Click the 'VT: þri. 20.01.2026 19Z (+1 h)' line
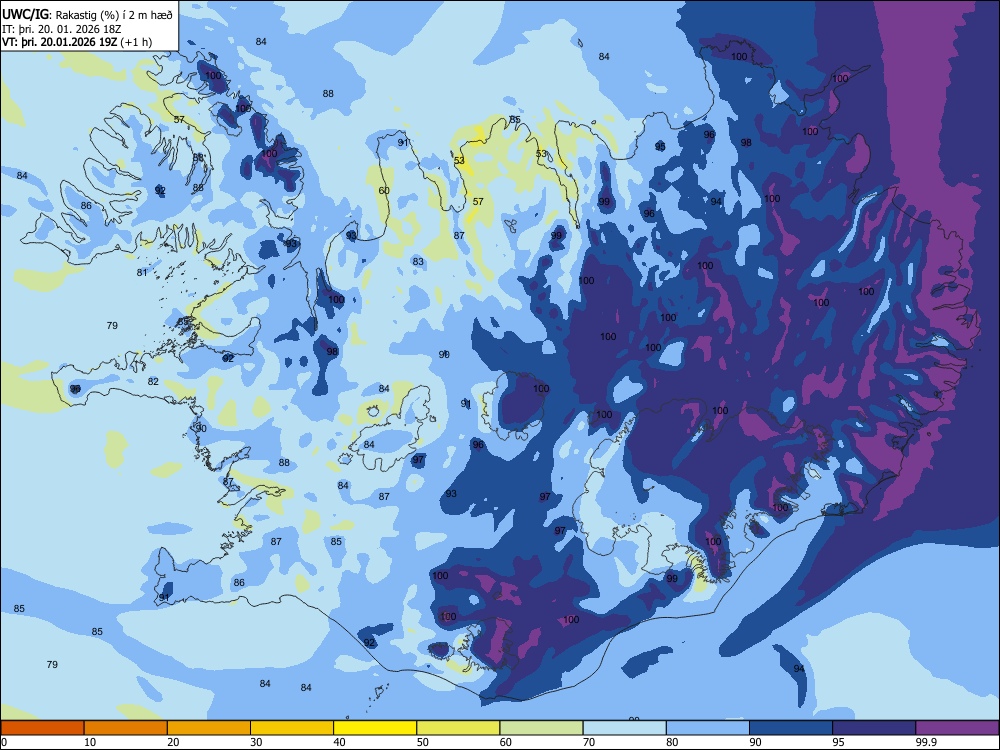 [x=77, y=42]
